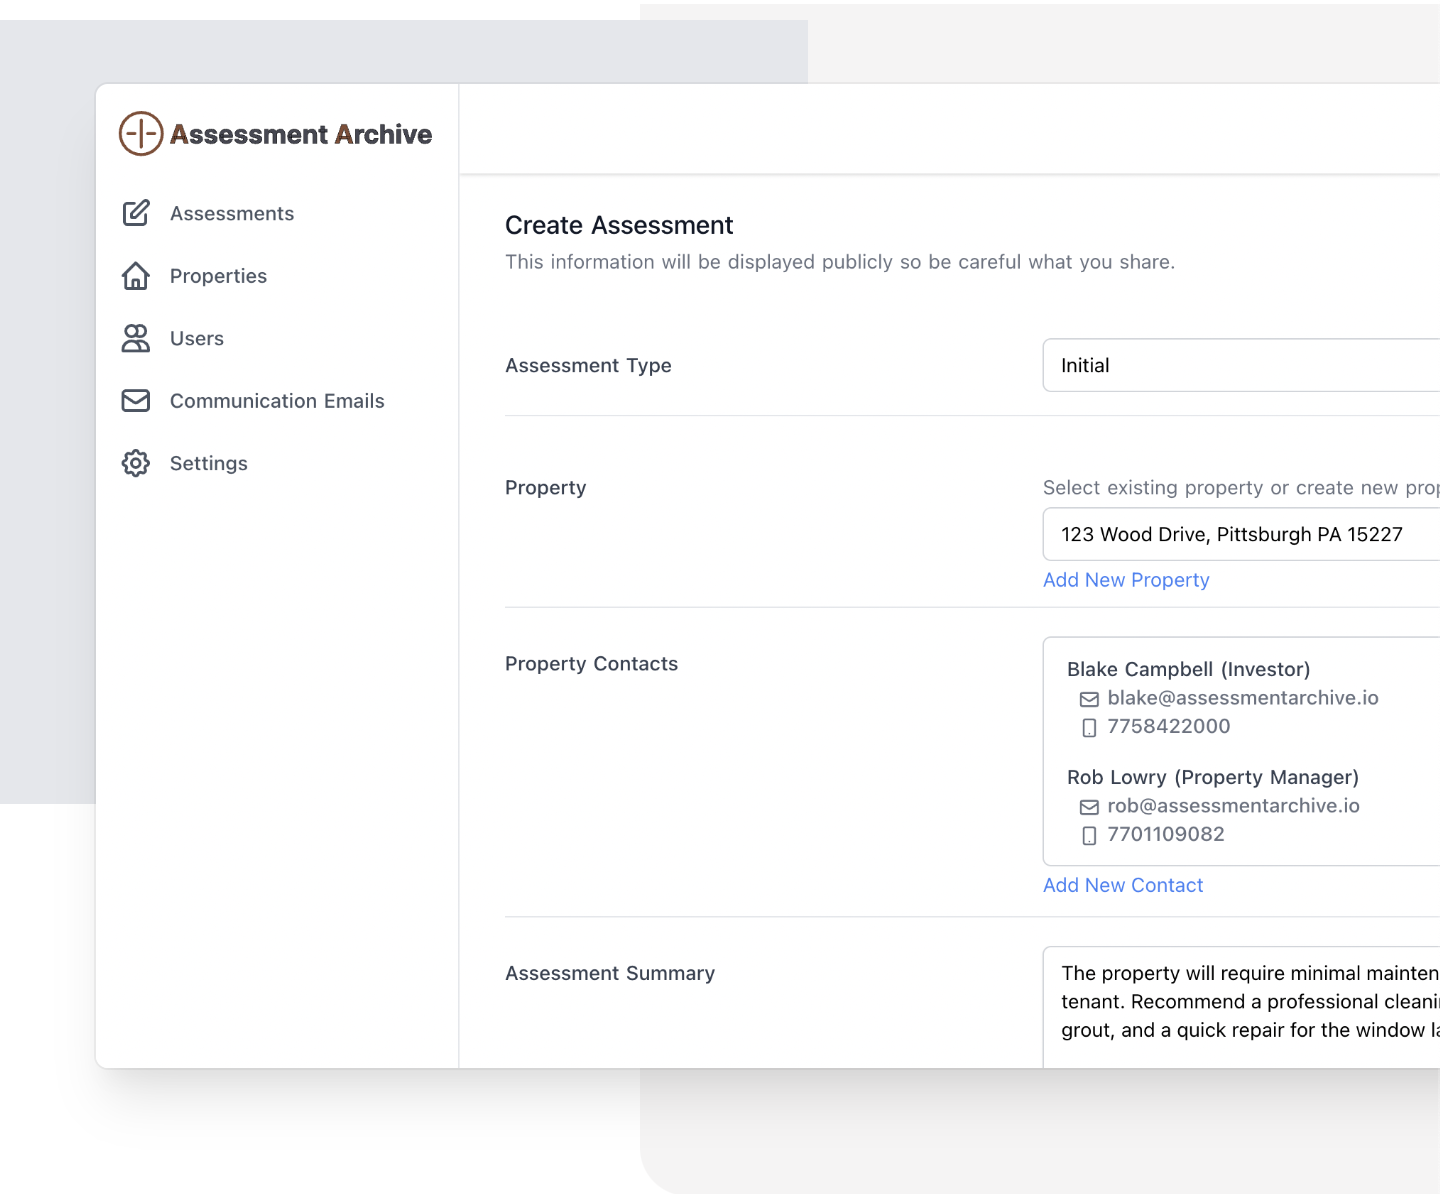Open the property selector showing 123 Wood Drive

(1240, 534)
